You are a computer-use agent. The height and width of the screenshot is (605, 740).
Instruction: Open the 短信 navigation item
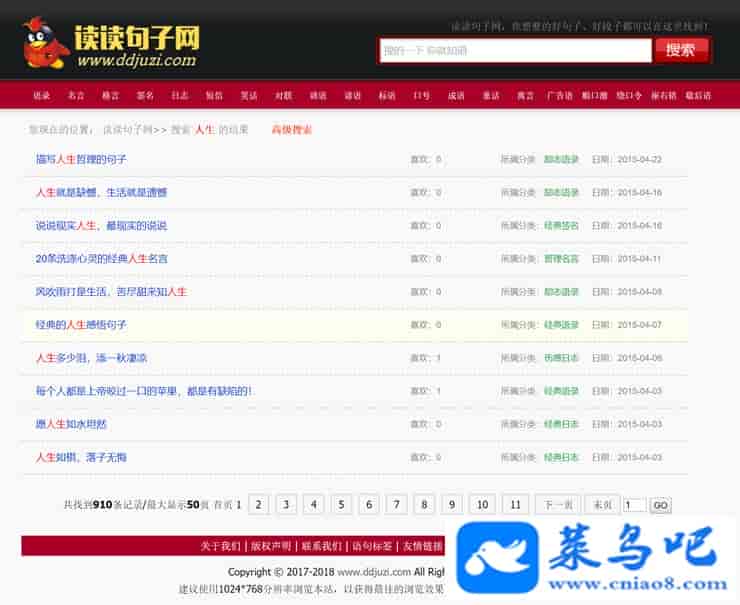coord(214,96)
